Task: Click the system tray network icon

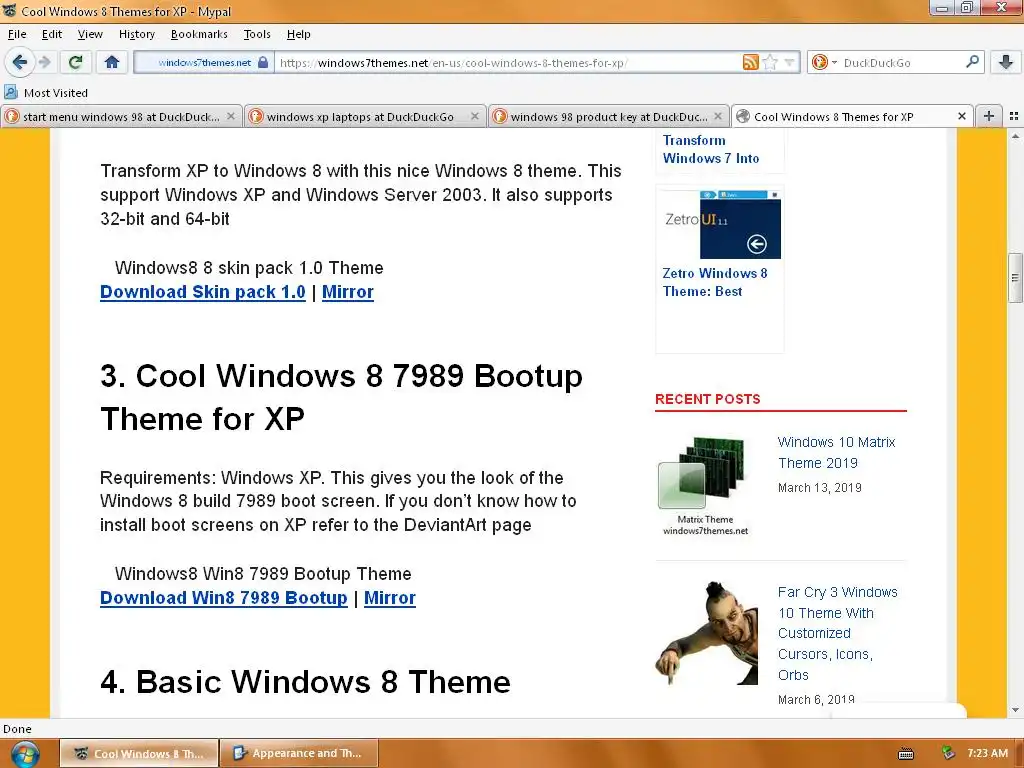Action: pos(948,753)
